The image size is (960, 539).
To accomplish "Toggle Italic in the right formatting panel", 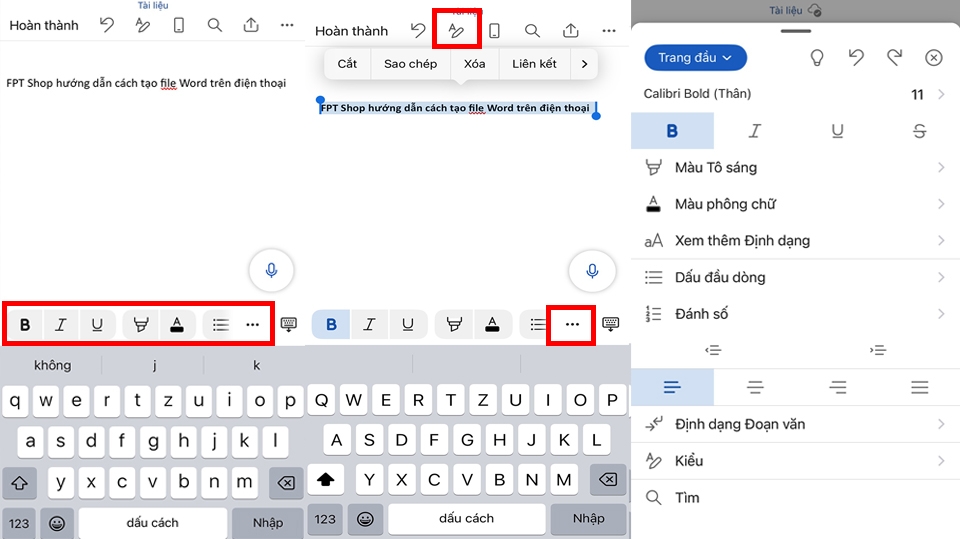I will click(x=755, y=130).
